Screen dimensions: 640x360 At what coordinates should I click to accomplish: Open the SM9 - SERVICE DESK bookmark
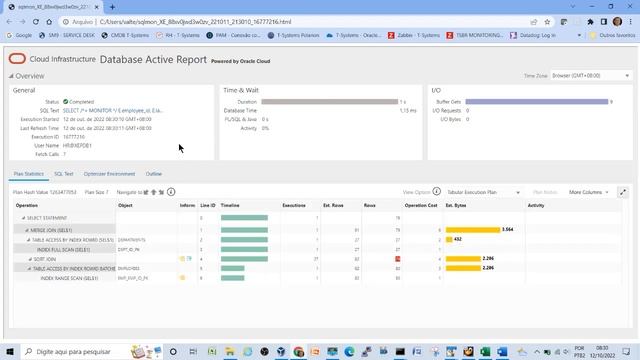pos(67,36)
